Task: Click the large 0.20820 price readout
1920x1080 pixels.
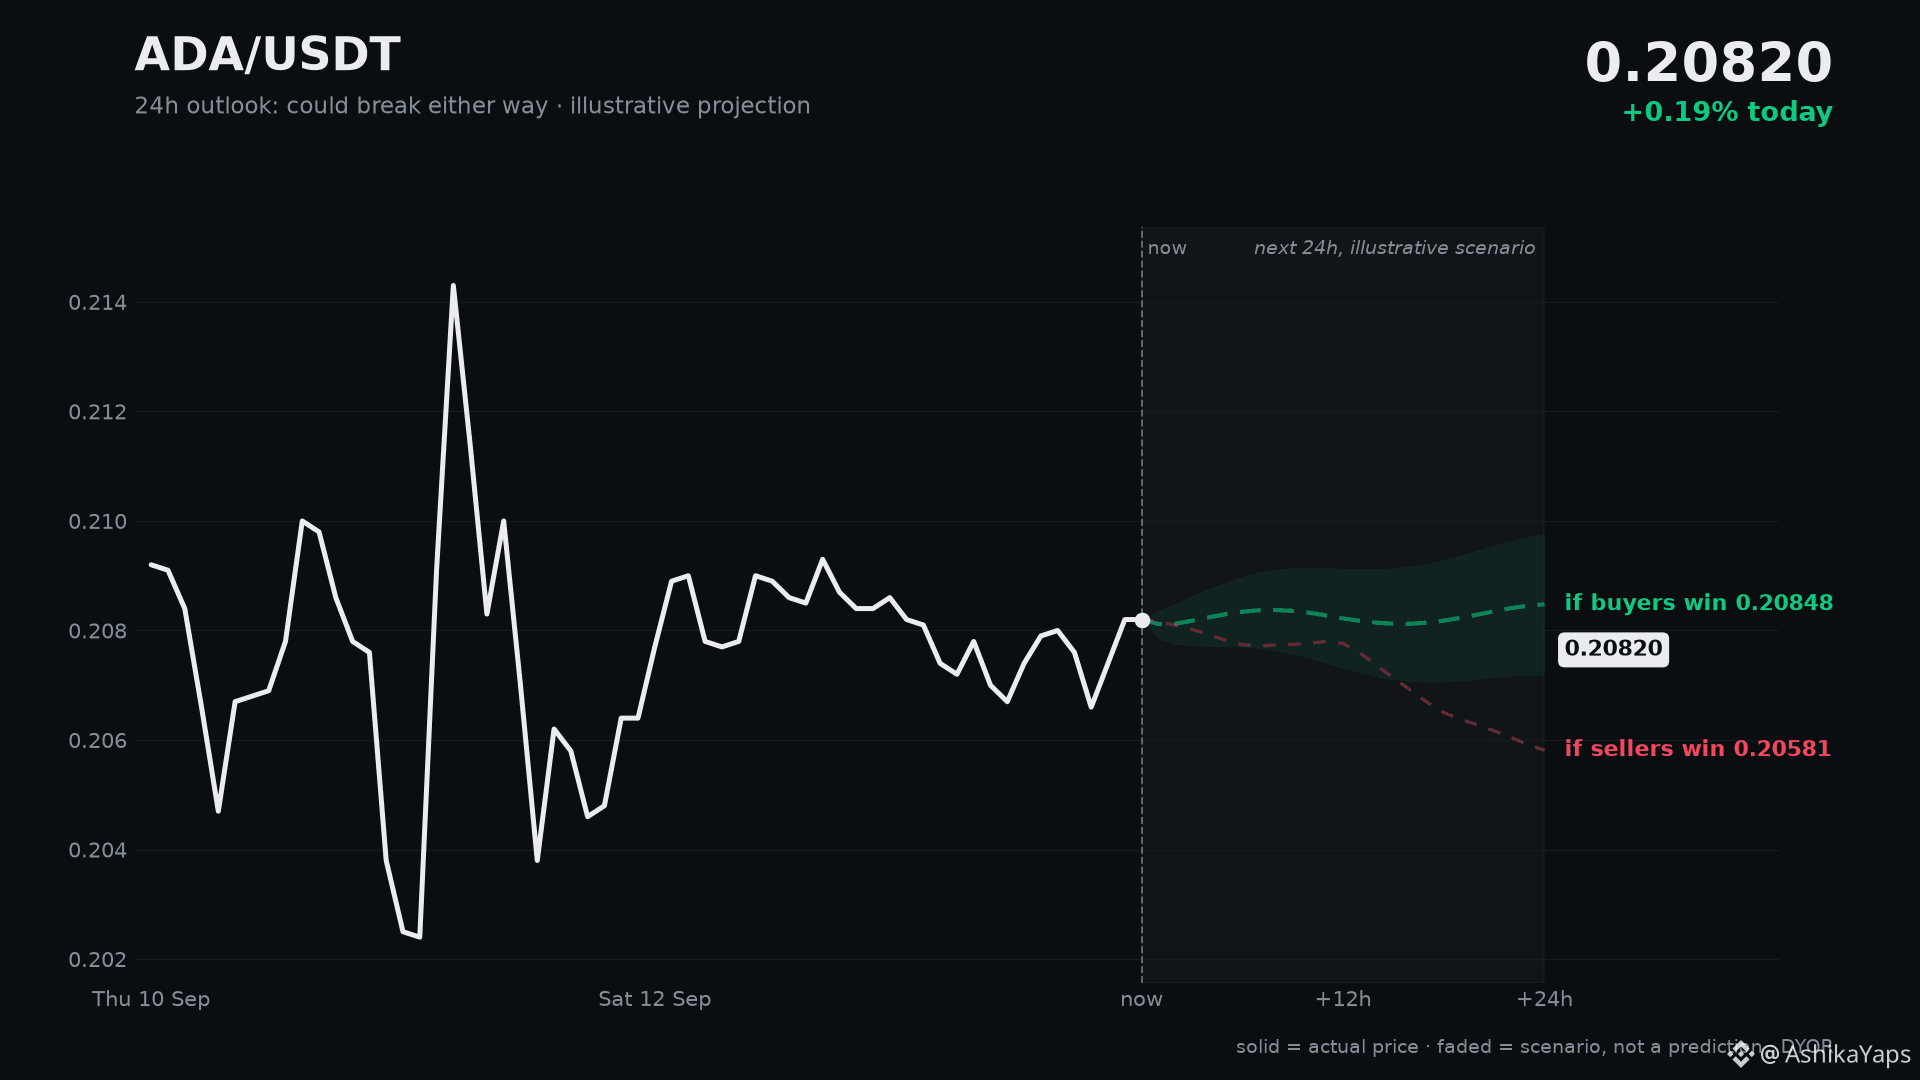Action: [x=1708, y=63]
